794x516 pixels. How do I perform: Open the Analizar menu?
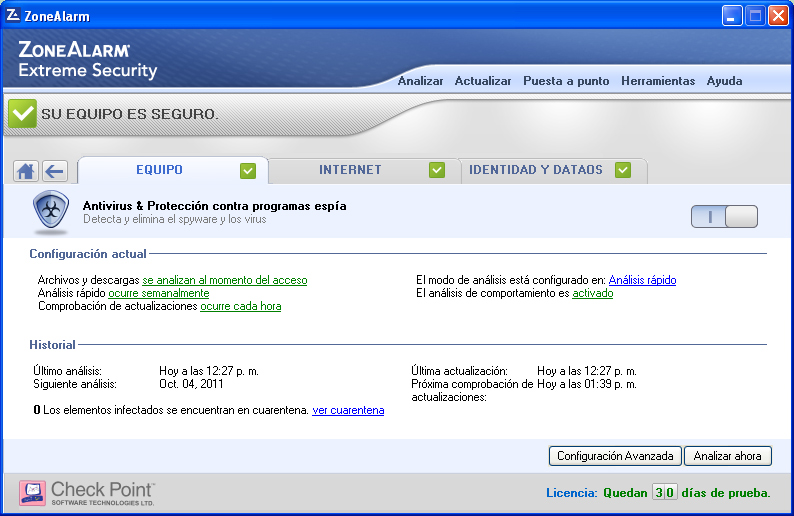[x=420, y=81]
